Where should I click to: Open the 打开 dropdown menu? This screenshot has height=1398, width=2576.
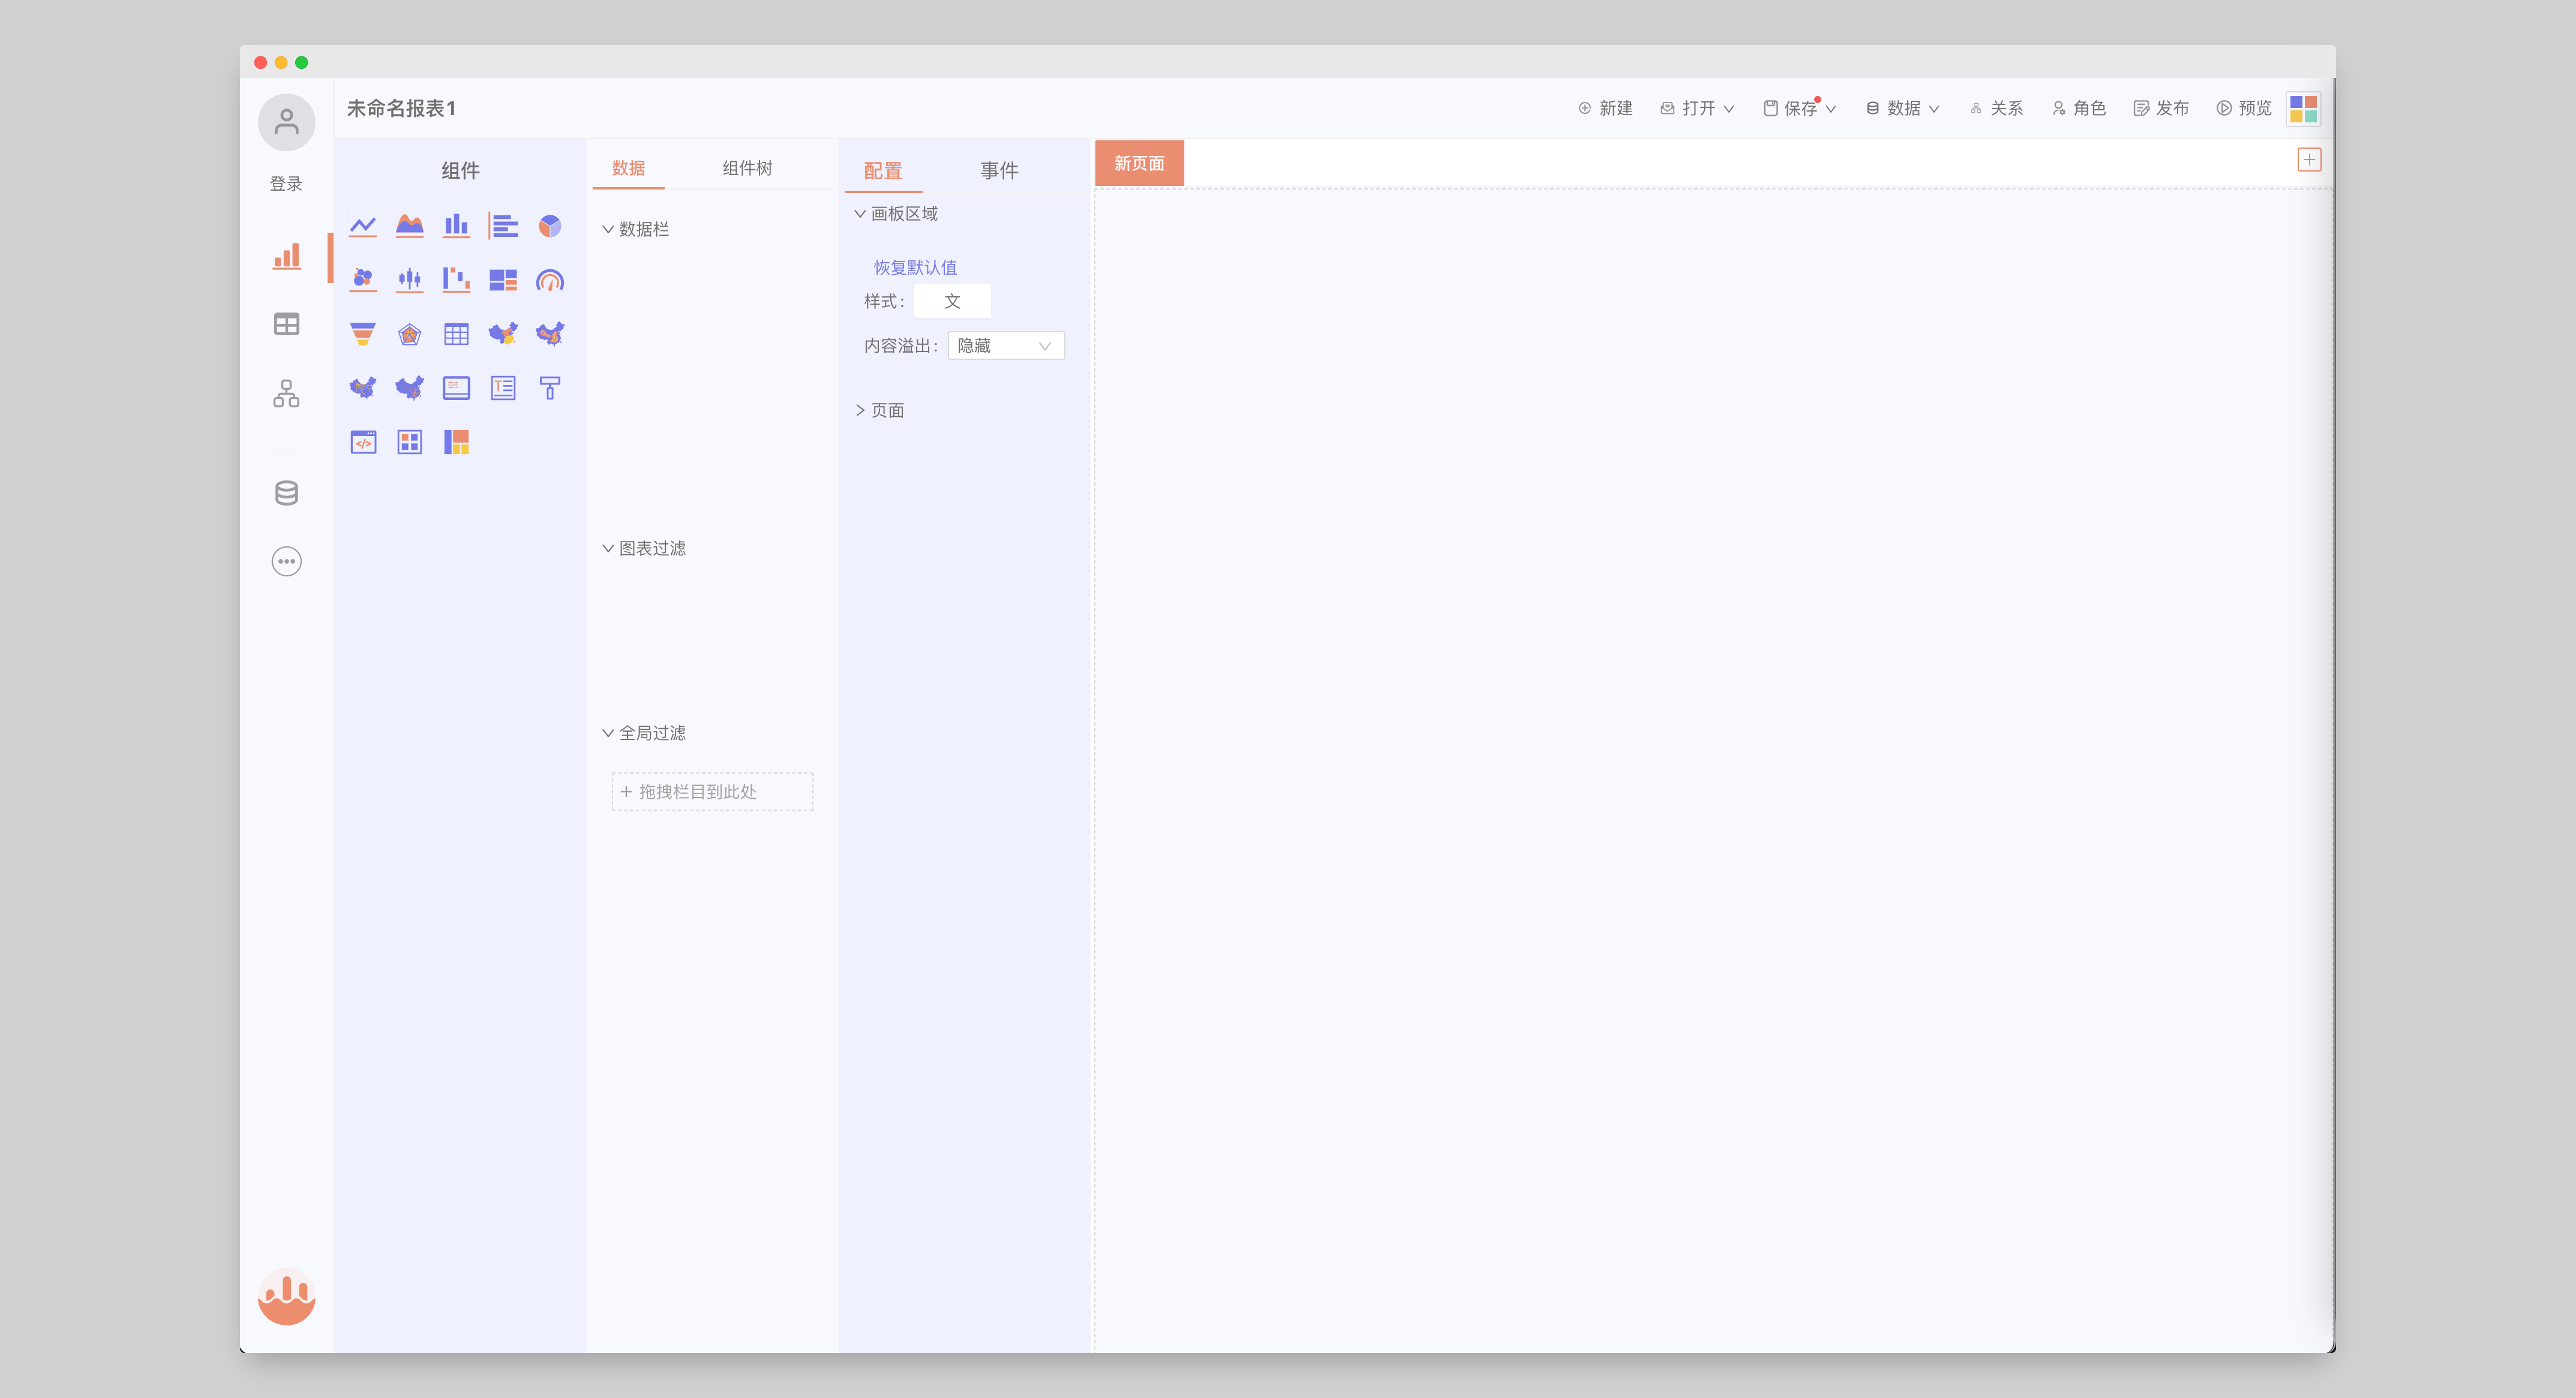[x=1697, y=108]
